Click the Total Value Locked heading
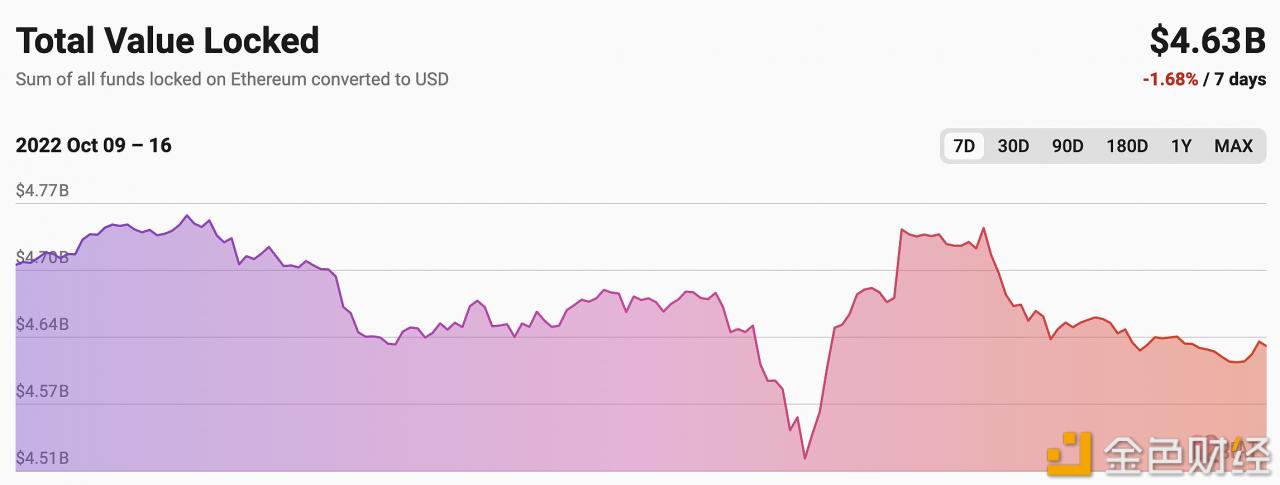 (167, 41)
